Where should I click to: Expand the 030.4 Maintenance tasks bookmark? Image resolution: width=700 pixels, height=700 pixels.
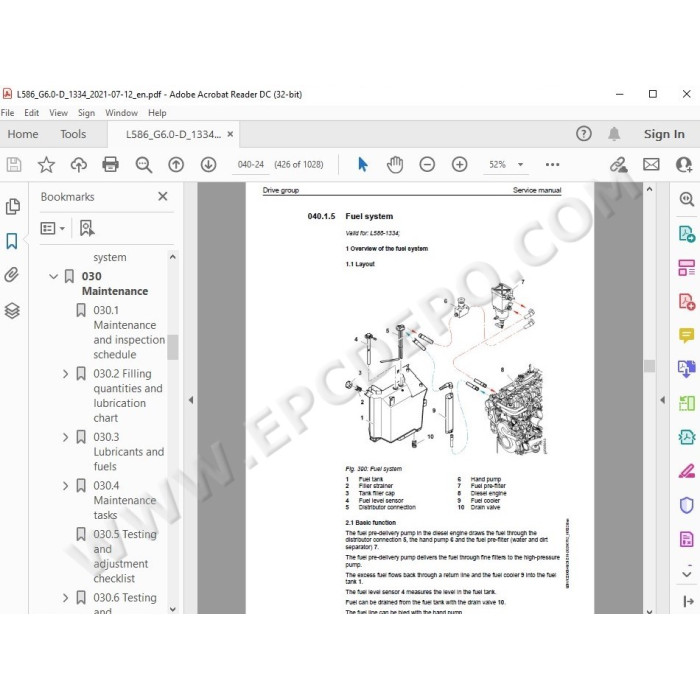(65, 486)
